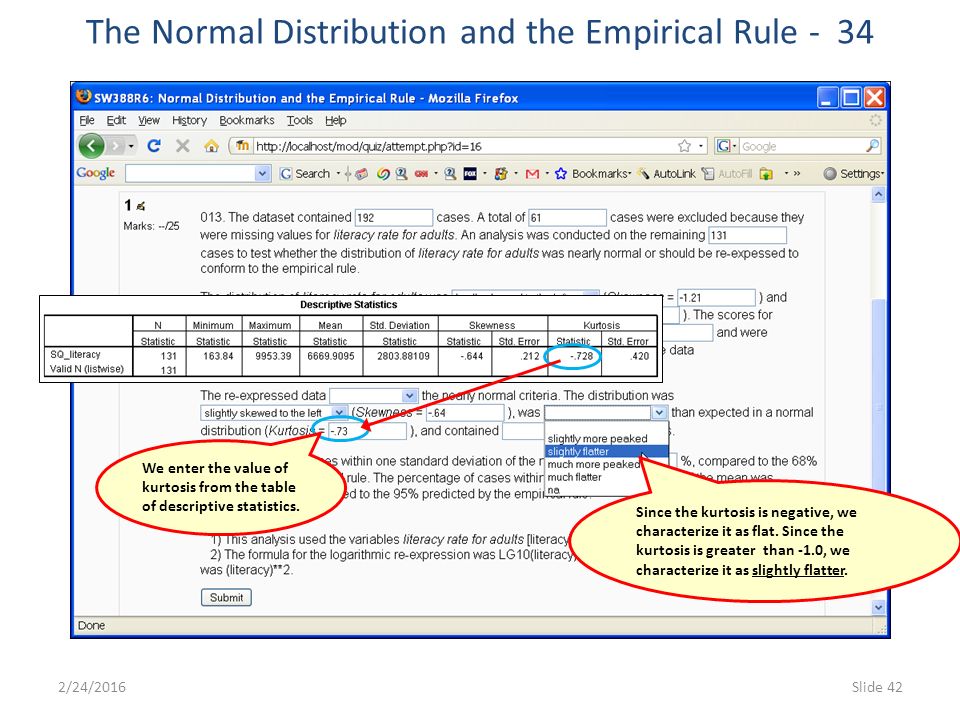This screenshot has width=960, height=720.
Task: Click the Skewness field showing -1.21
Action: [716, 298]
